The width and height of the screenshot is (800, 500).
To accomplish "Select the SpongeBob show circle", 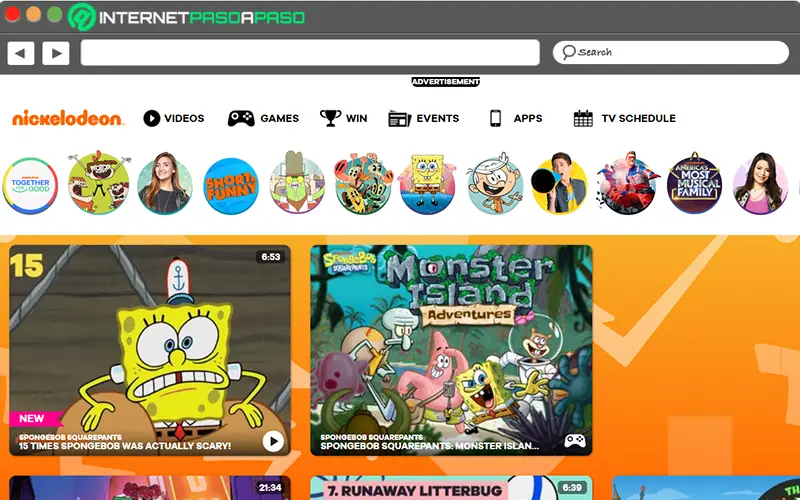I will [428, 185].
